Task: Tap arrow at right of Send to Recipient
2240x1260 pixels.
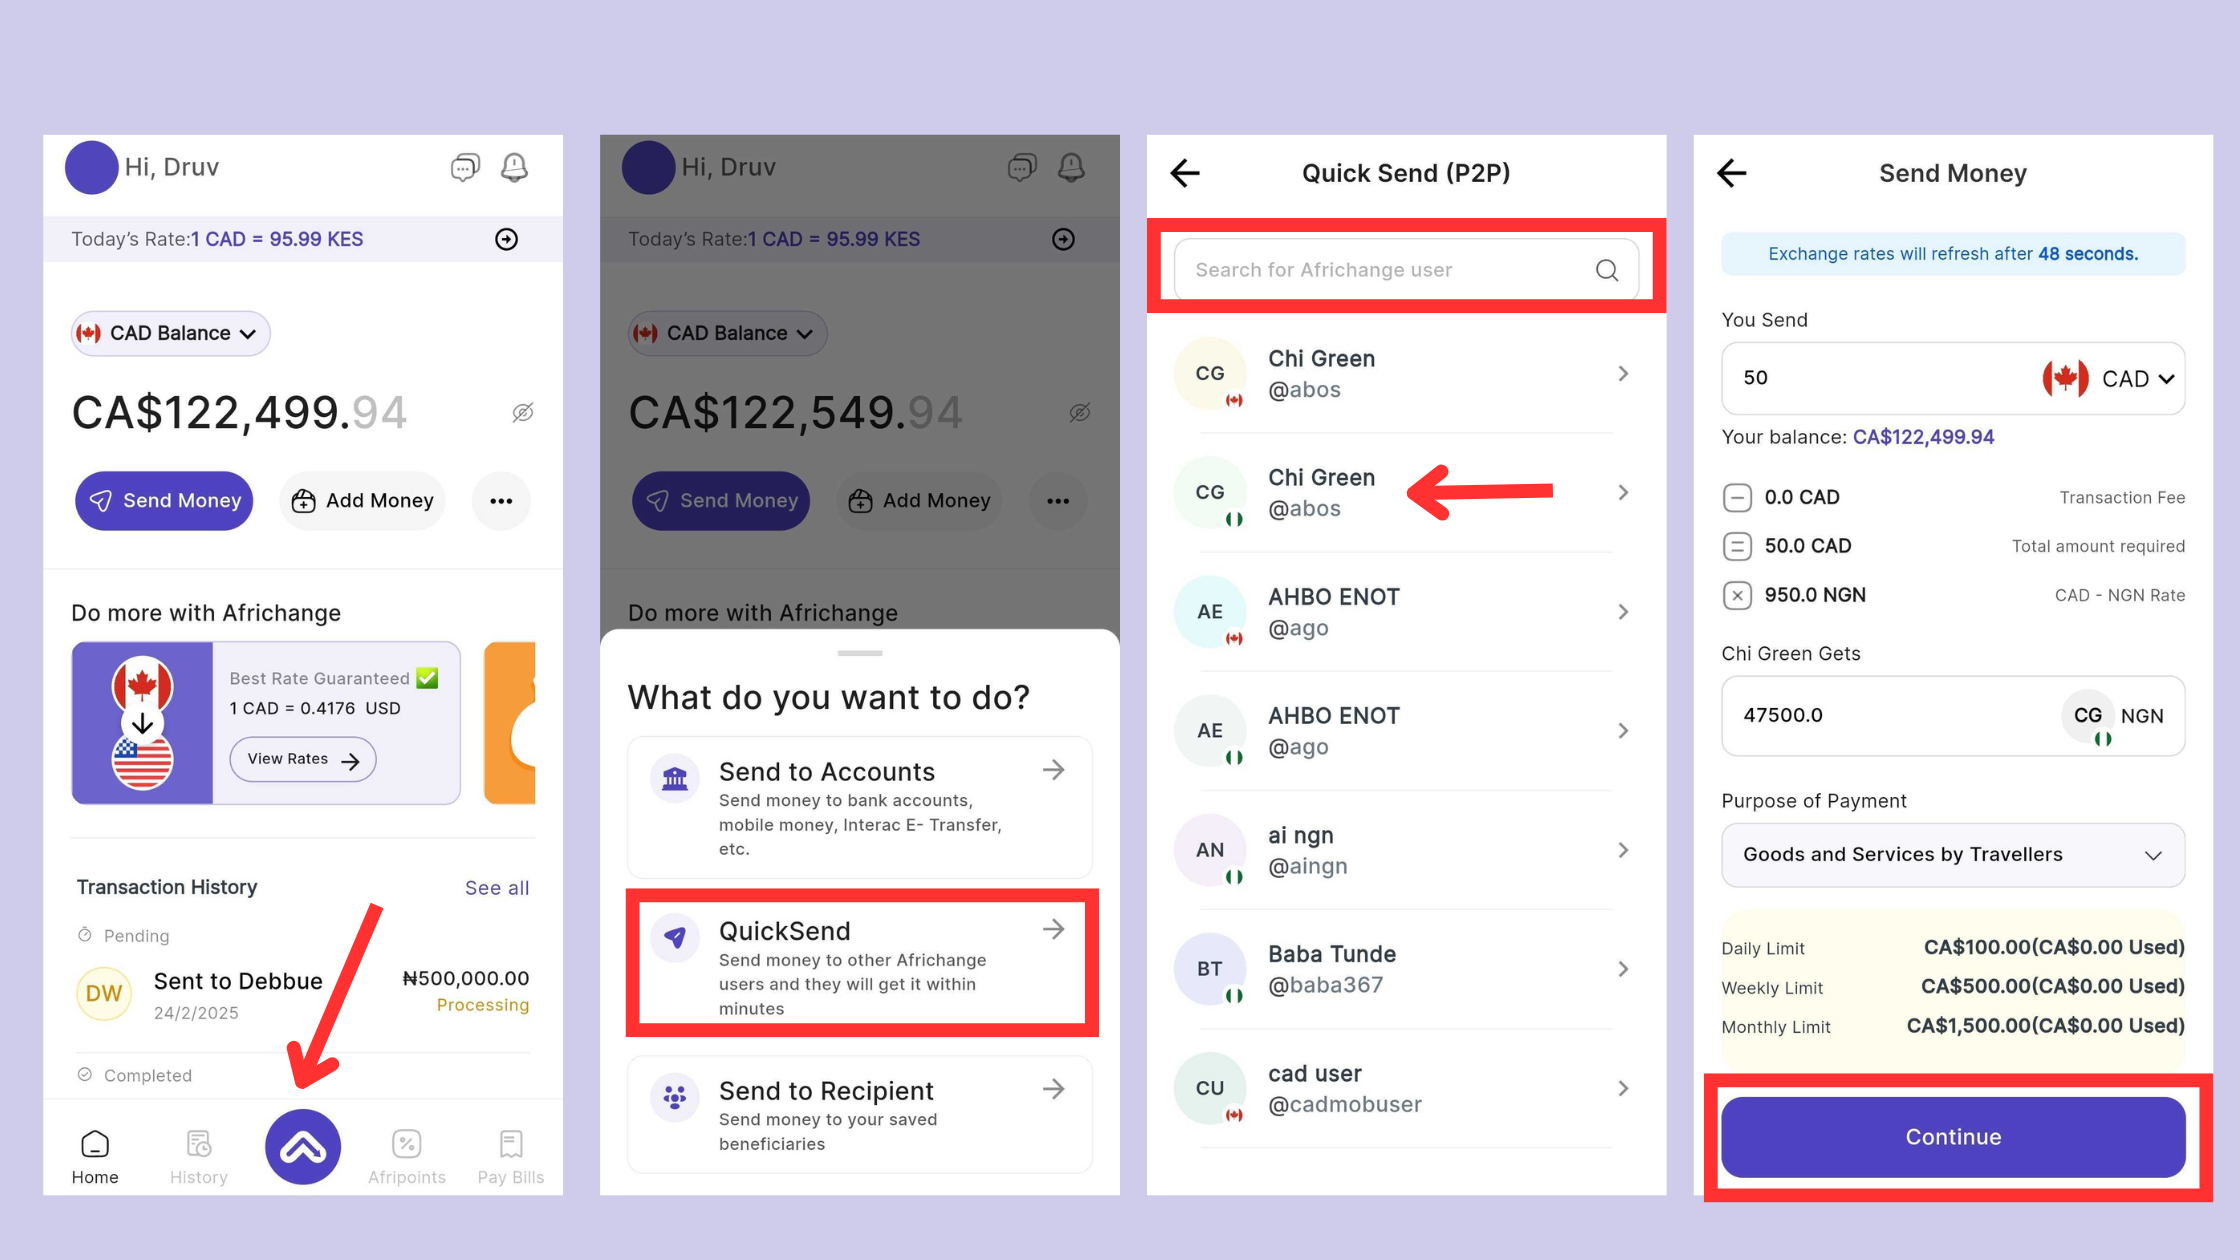Action: tap(1053, 1089)
